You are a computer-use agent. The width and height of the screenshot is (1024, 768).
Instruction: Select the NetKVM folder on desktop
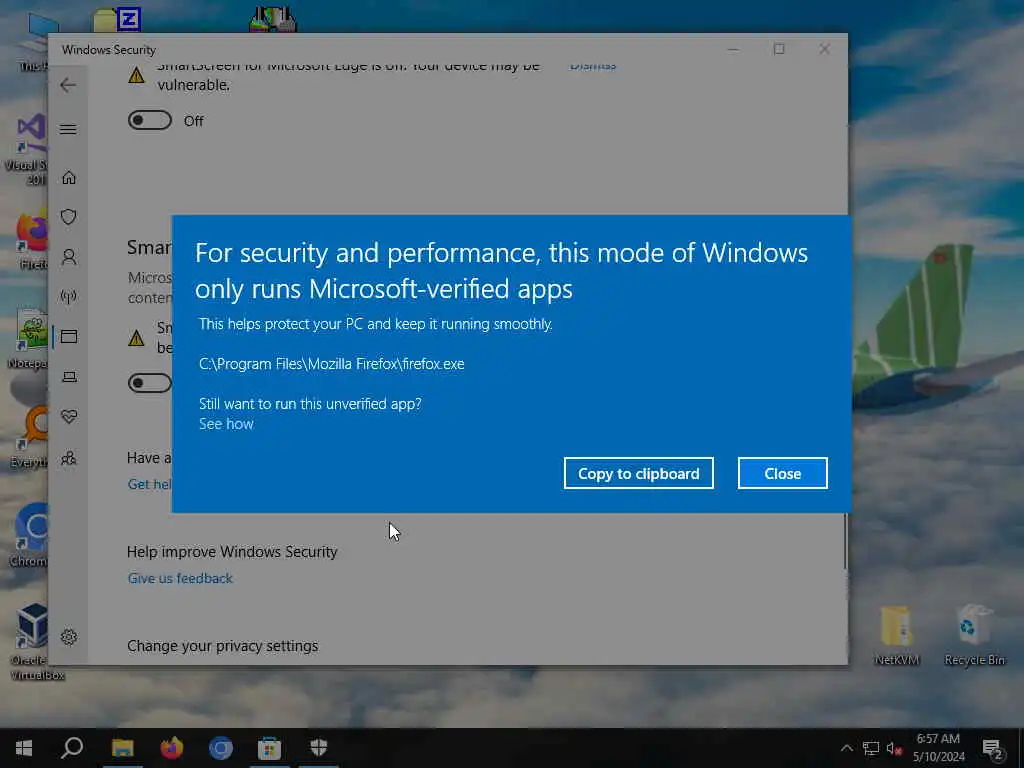(x=897, y=635)
